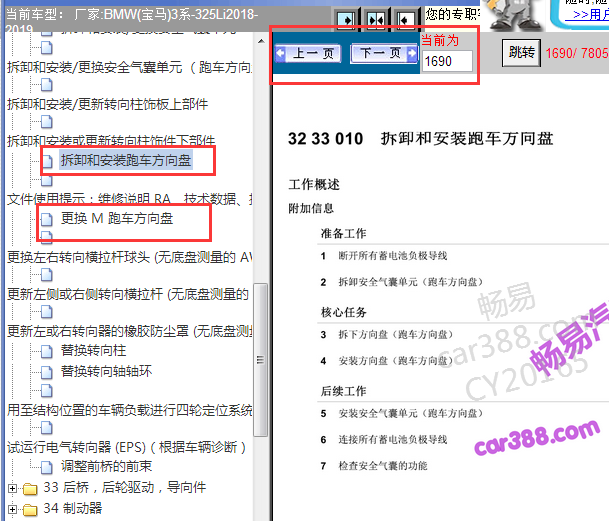The width and height of the screenshot is (609, 521).
Task: Click step 6 连接所有蓄电池负极导线
Action: [392, 439]
